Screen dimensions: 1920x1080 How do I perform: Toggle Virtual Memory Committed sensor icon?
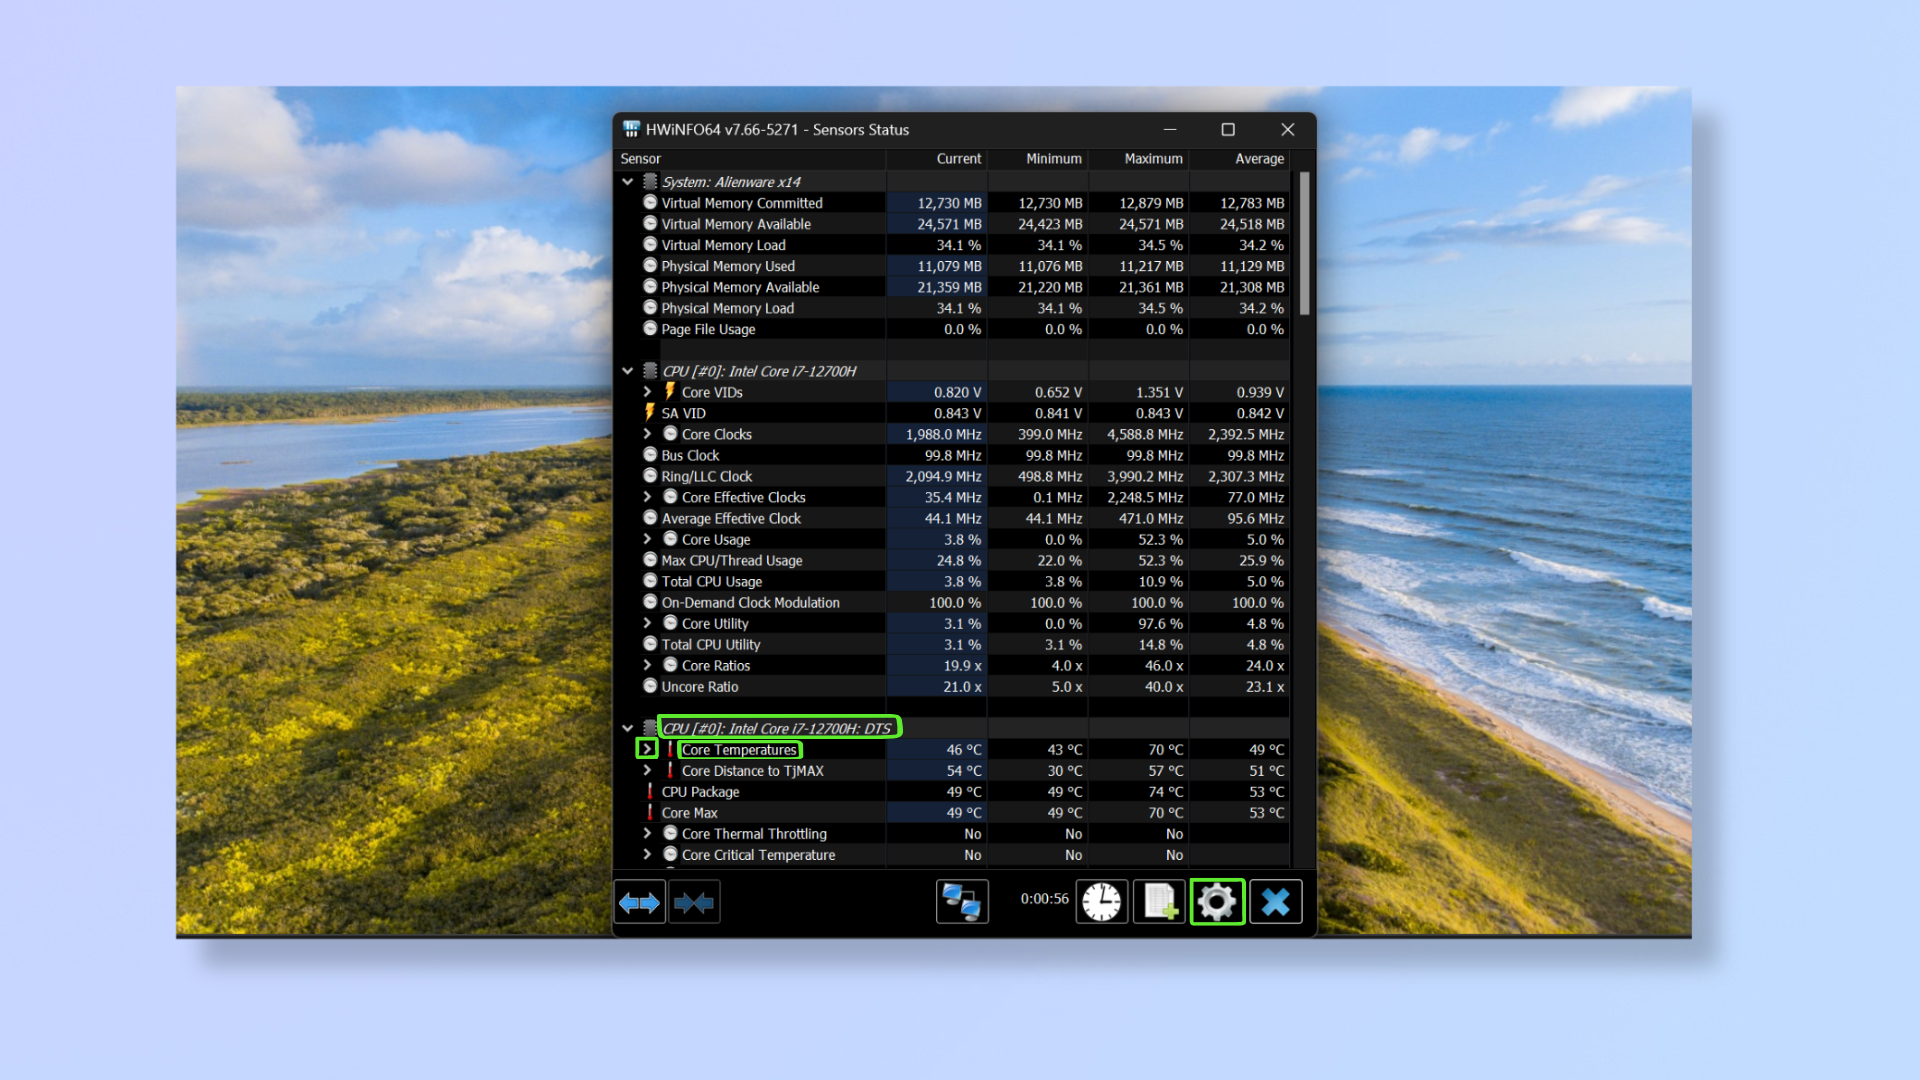tap(649, 203)
